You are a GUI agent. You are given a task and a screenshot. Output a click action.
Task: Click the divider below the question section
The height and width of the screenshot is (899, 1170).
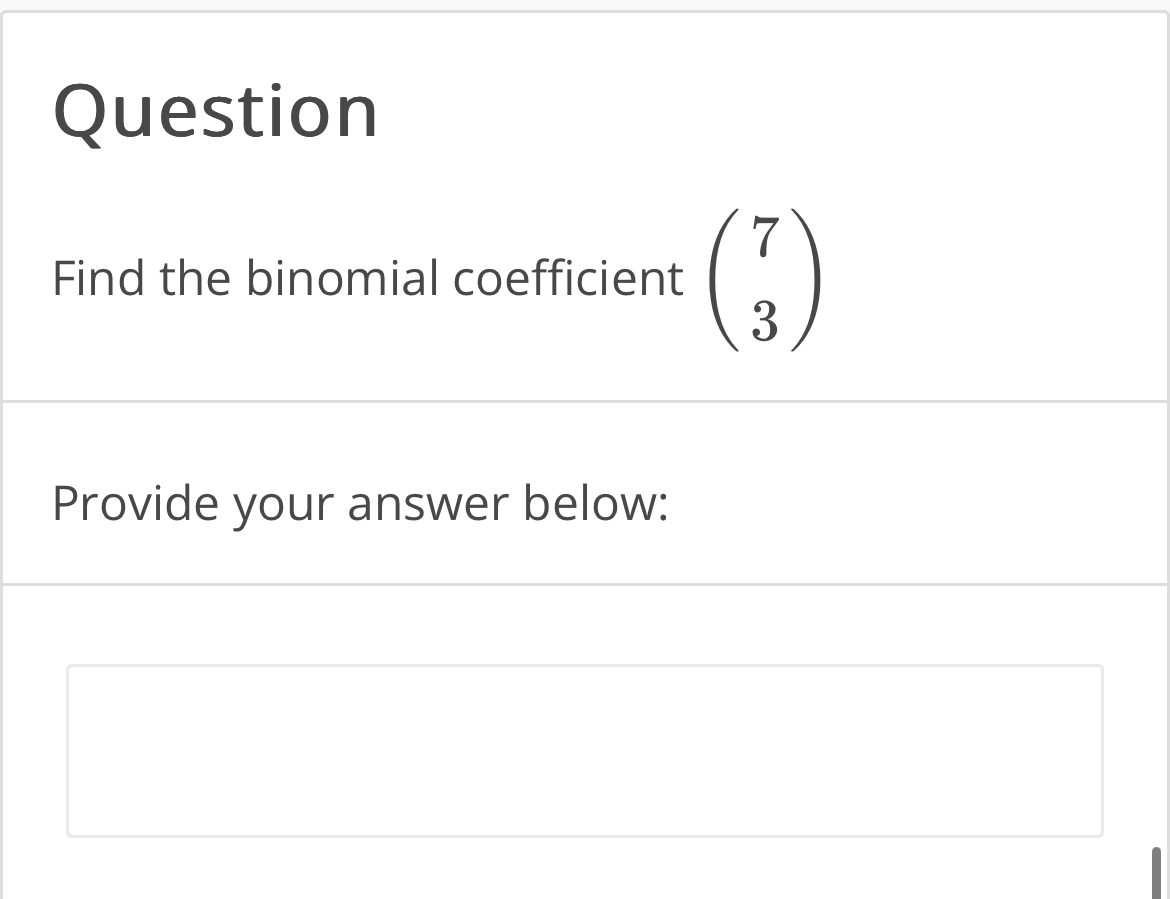click(x=585, y=400)
